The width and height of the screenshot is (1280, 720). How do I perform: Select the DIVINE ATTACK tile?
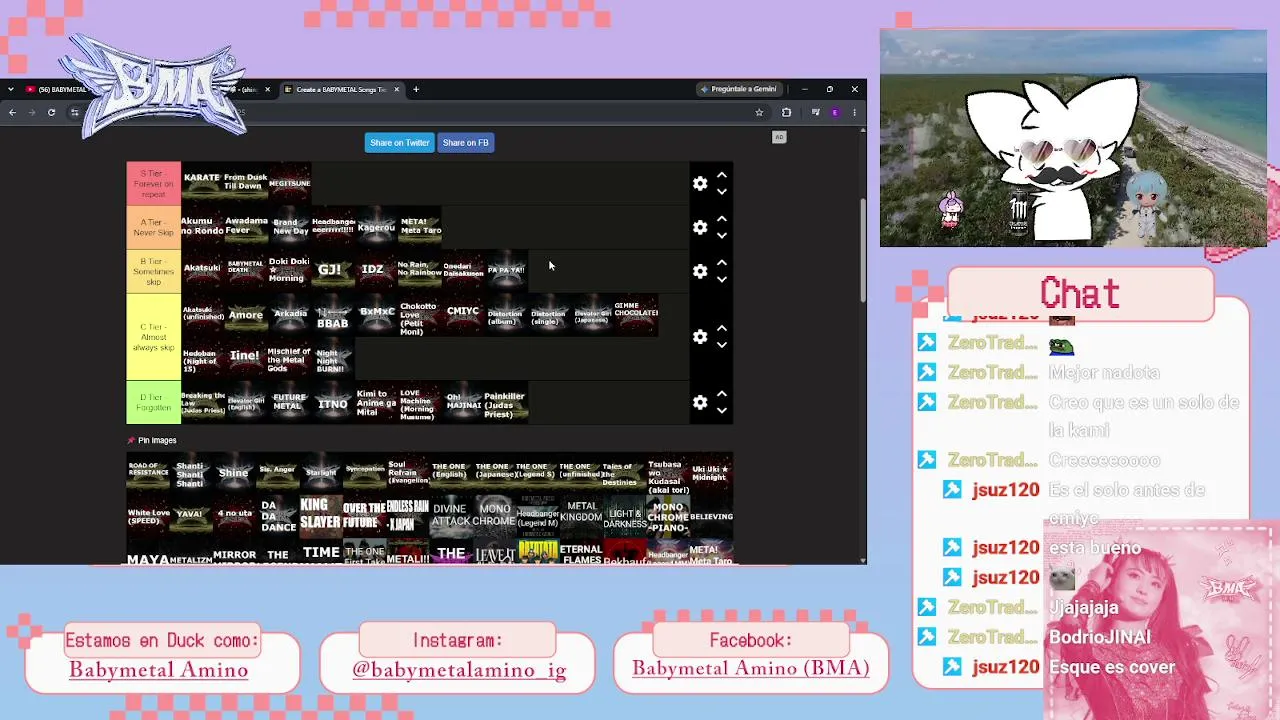(450, 517)
